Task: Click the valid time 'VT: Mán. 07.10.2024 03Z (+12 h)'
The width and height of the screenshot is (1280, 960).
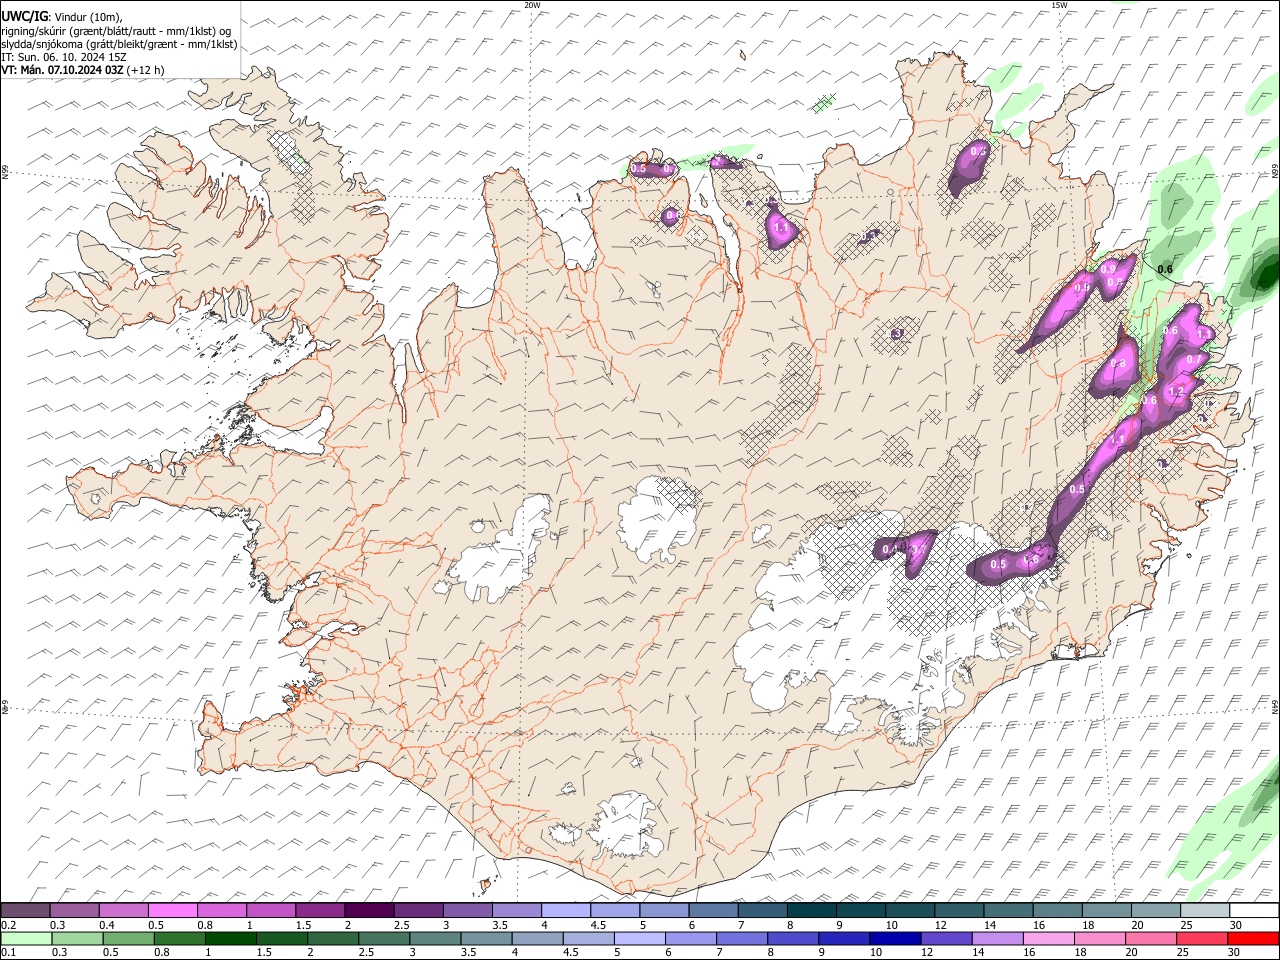Action: pyautogui.click(x=83, y=70)
